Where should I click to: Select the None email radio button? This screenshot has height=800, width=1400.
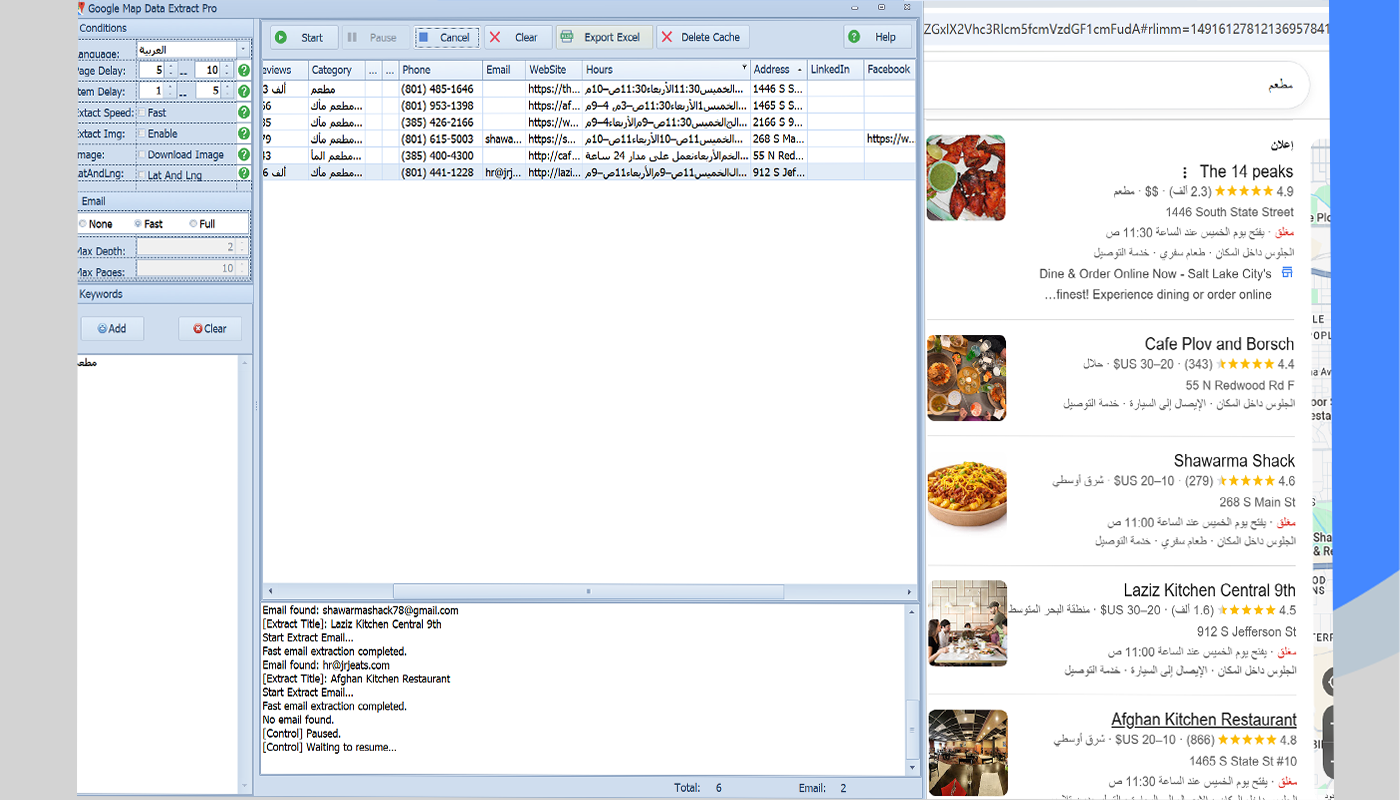[x=83, y=224]
